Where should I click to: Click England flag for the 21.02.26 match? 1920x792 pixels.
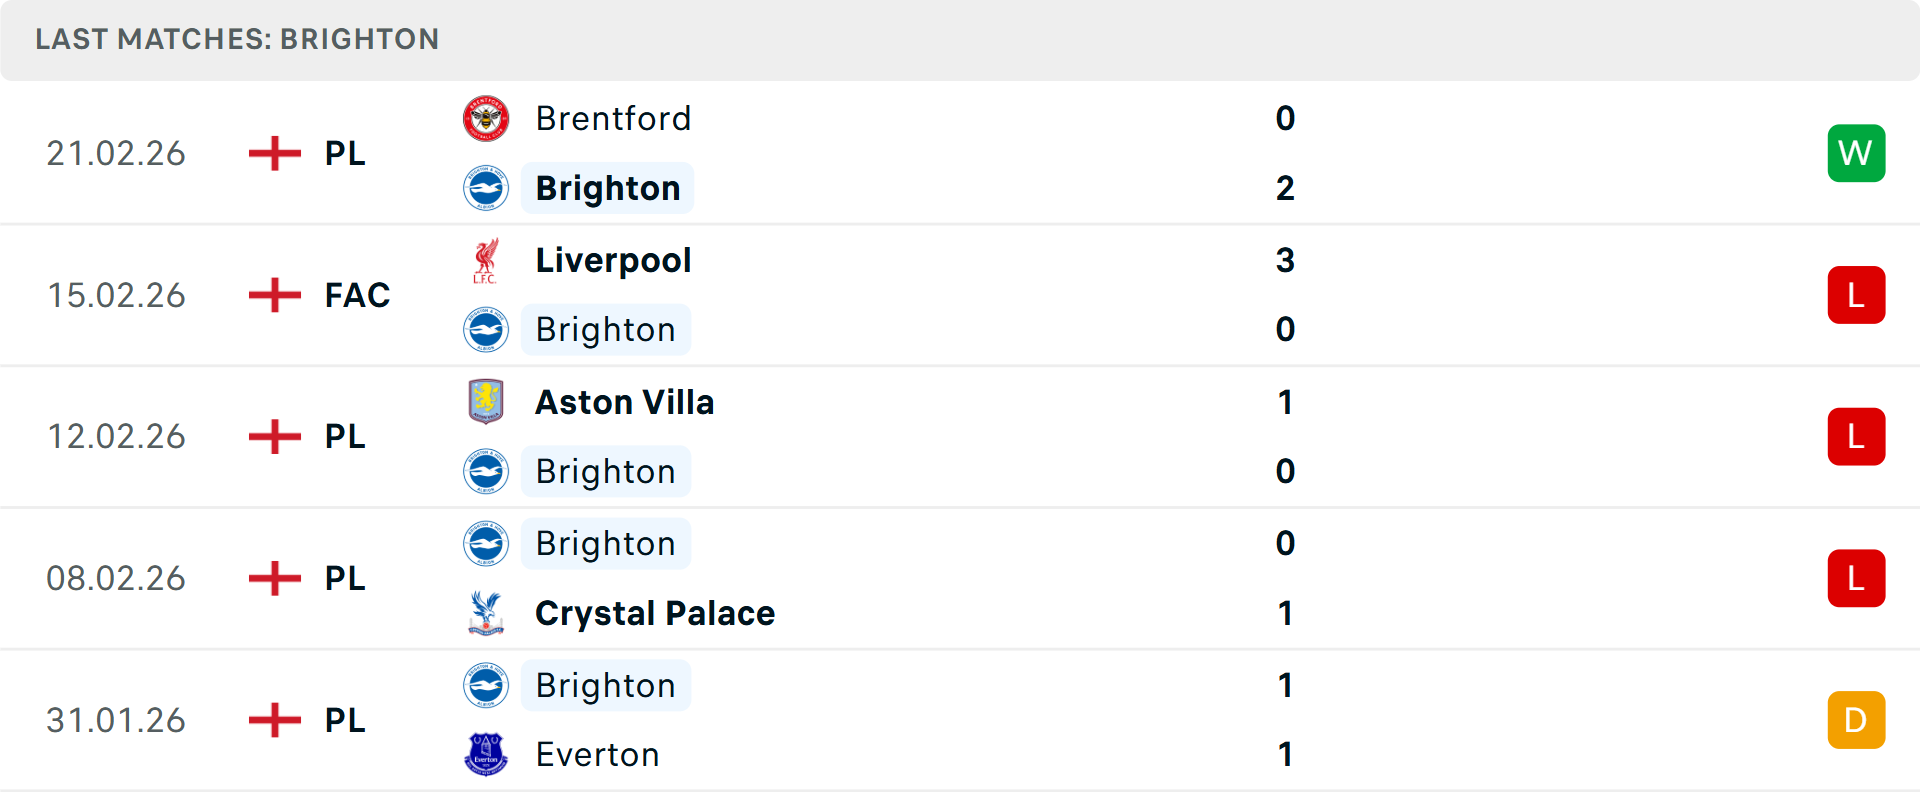coord(274,153)
